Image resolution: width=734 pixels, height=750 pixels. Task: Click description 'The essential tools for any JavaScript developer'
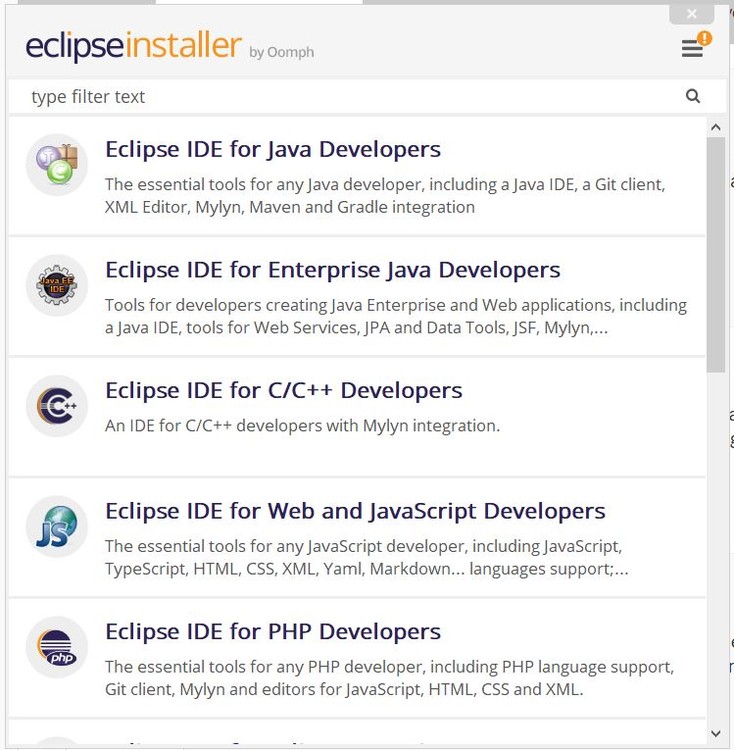(x=367, y=557)
